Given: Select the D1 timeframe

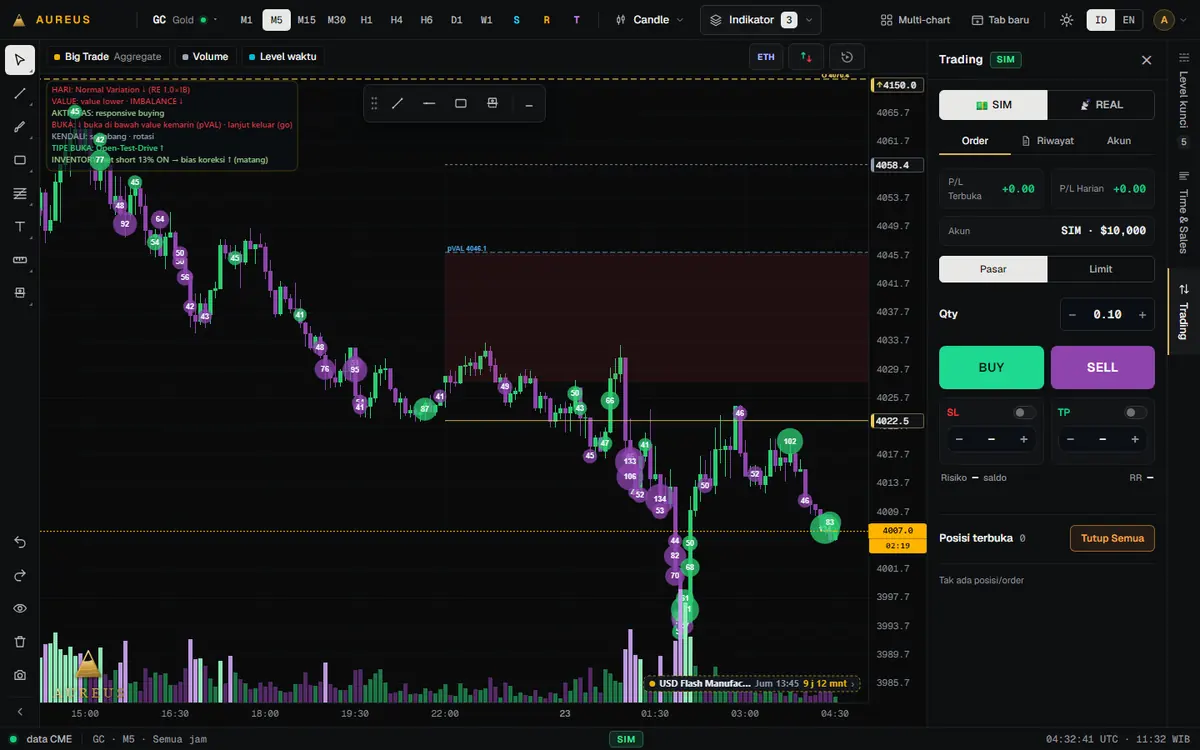Looking at the screenshot, I should [457, 20].
